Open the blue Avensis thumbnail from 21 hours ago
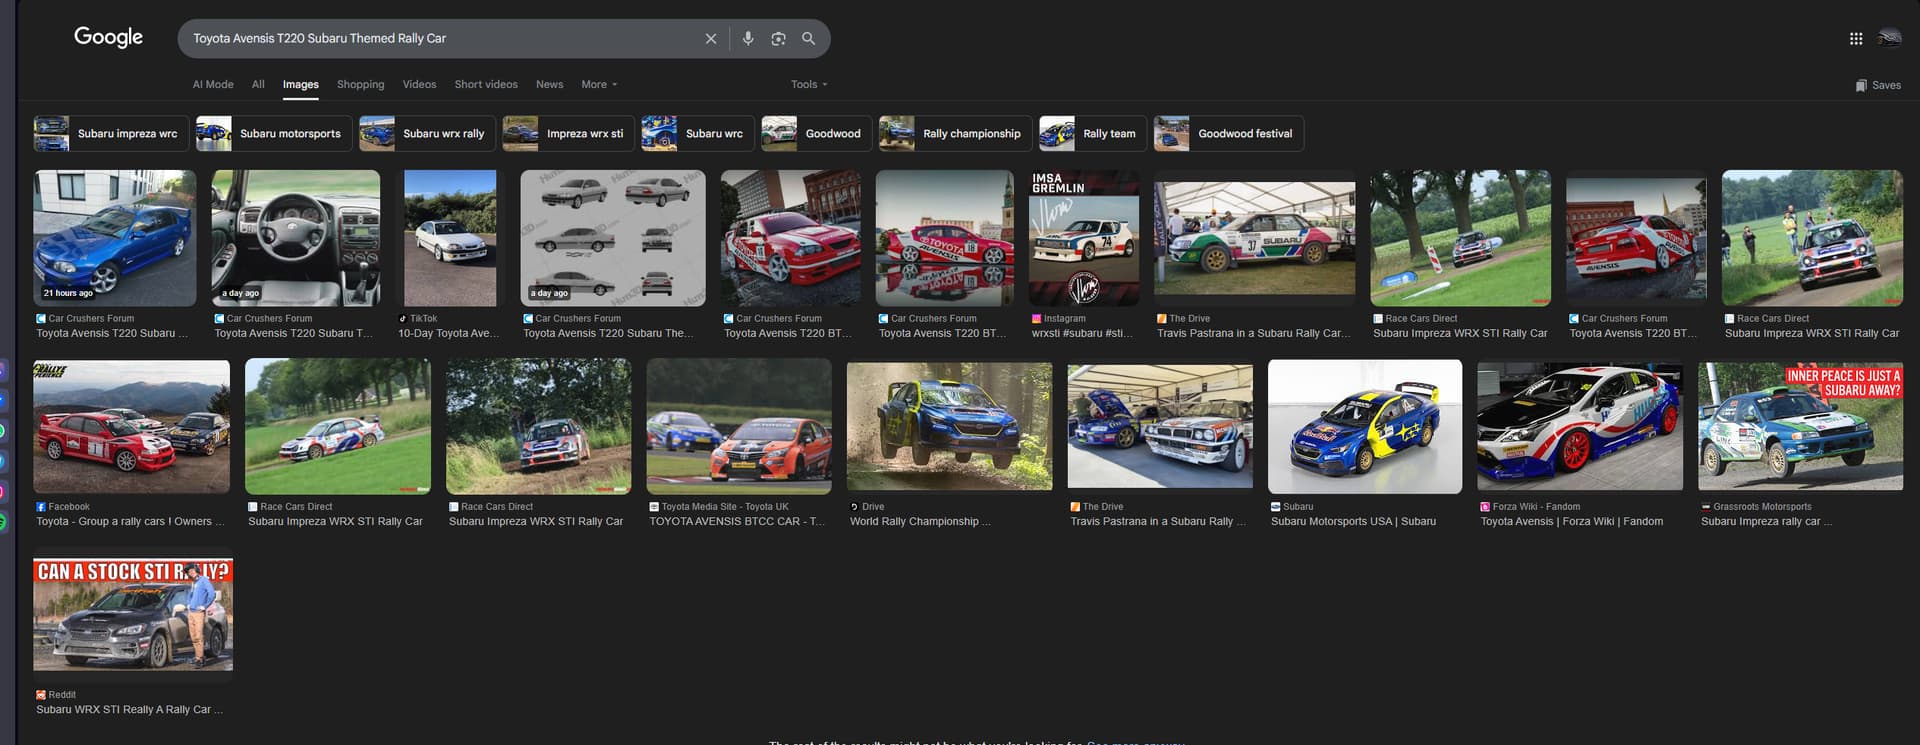The height and width of the screenshot is (745, 1920). [115, 238]
